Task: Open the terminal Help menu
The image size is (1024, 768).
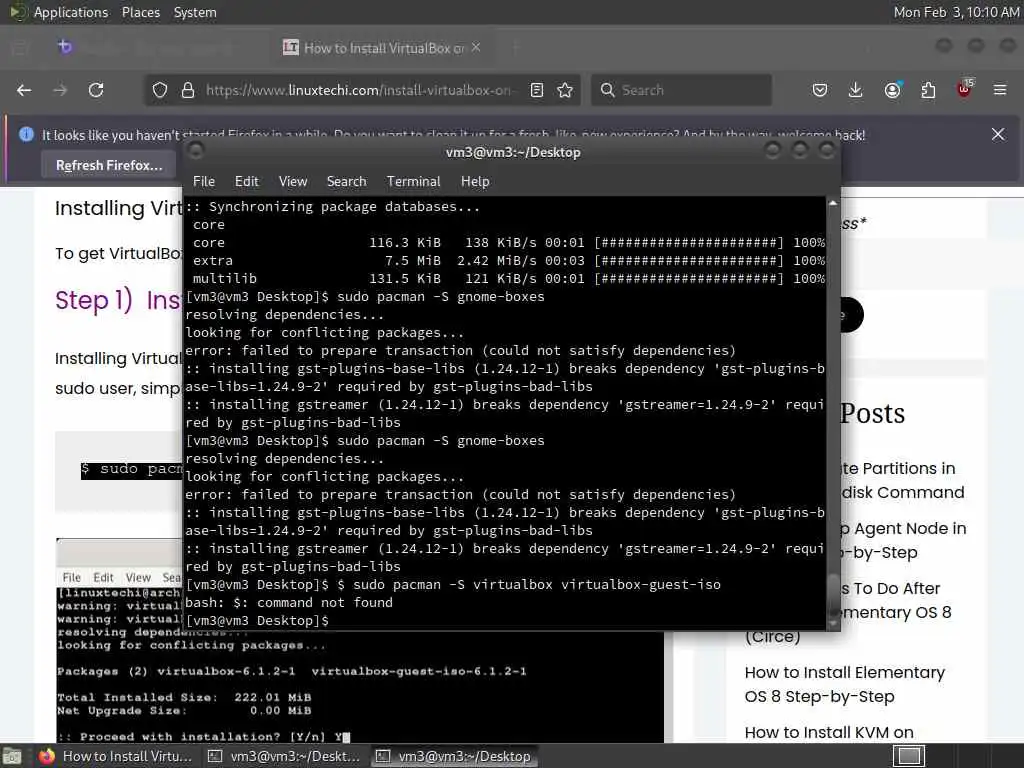Action: tap(475, 182)
